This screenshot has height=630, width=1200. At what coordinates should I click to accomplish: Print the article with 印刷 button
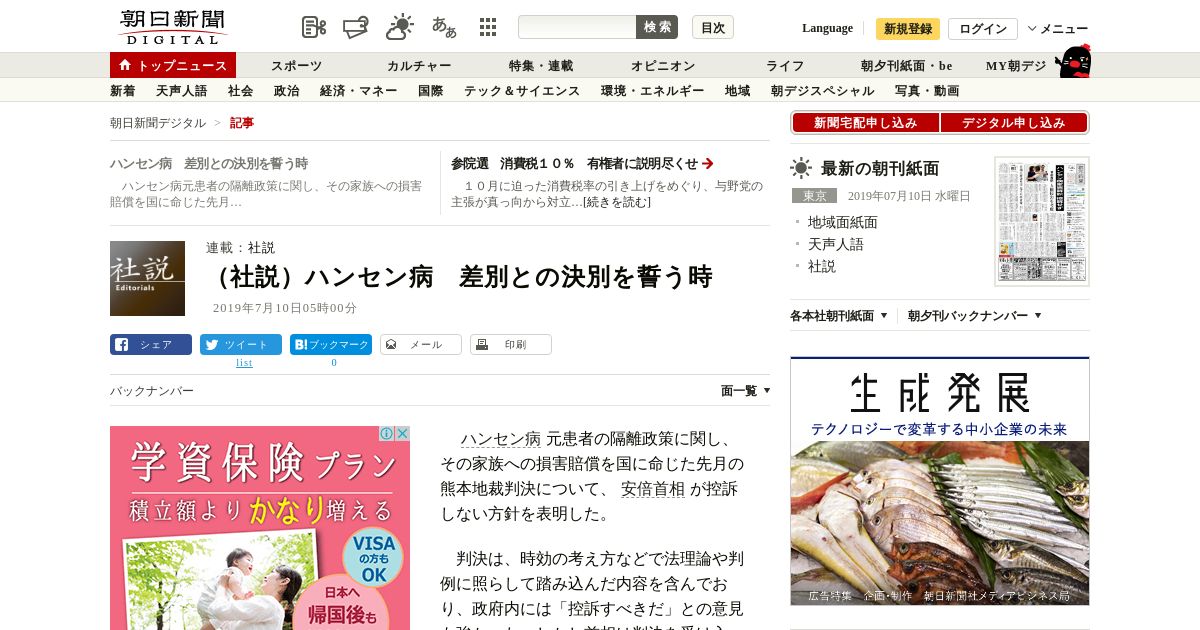pyautogui.click(x=511, y=345)
